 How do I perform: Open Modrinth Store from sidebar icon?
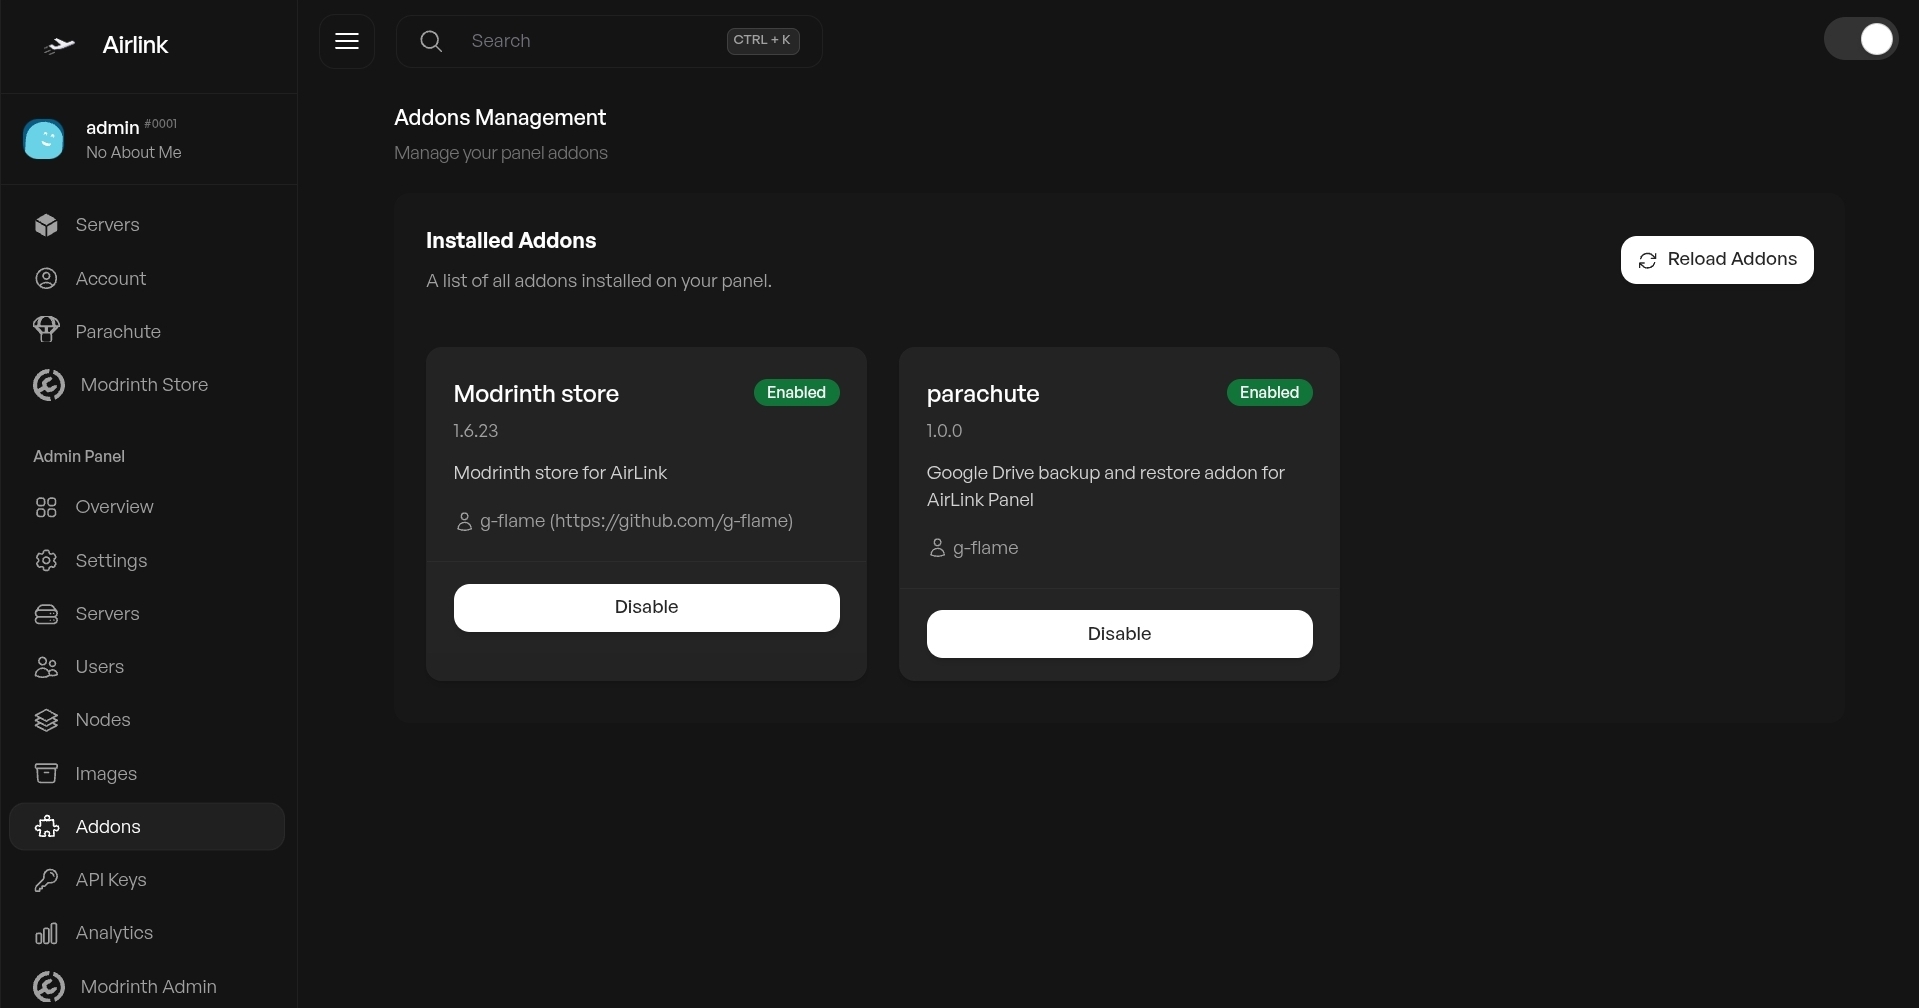coord(48,385)
